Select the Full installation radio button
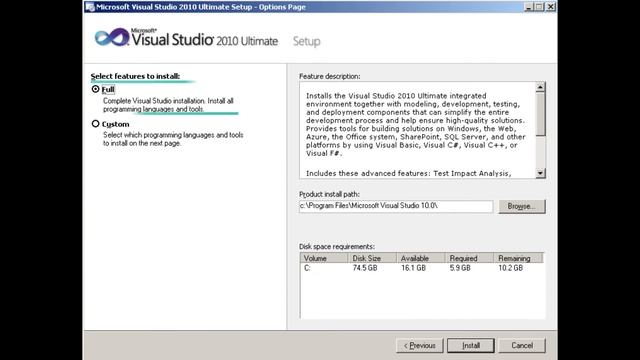This screenshot has height=360, width=640. [96, 89]
